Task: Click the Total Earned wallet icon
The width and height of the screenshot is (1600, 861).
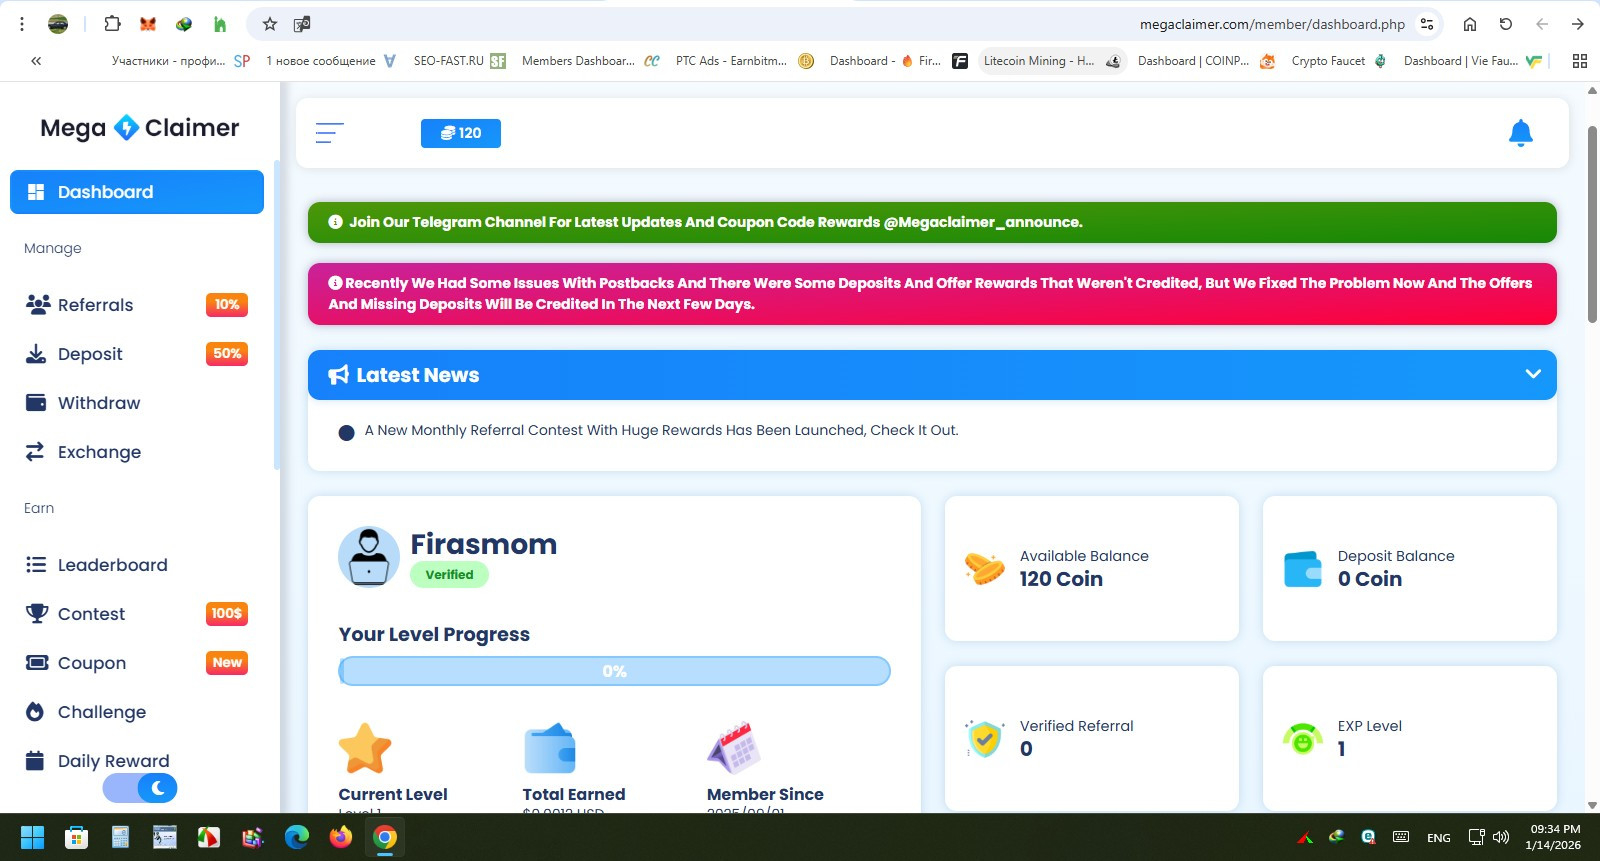Action: tap(550, 748)
